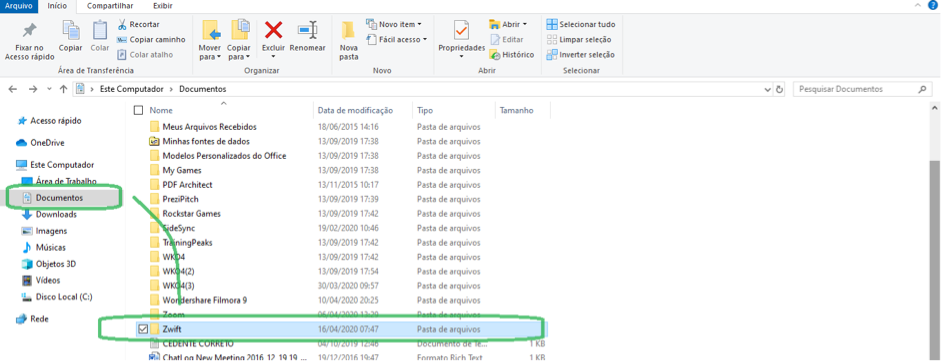Switch to the Compartilhar tab
This screenshot has width=941, height=361.
[109, 6]
